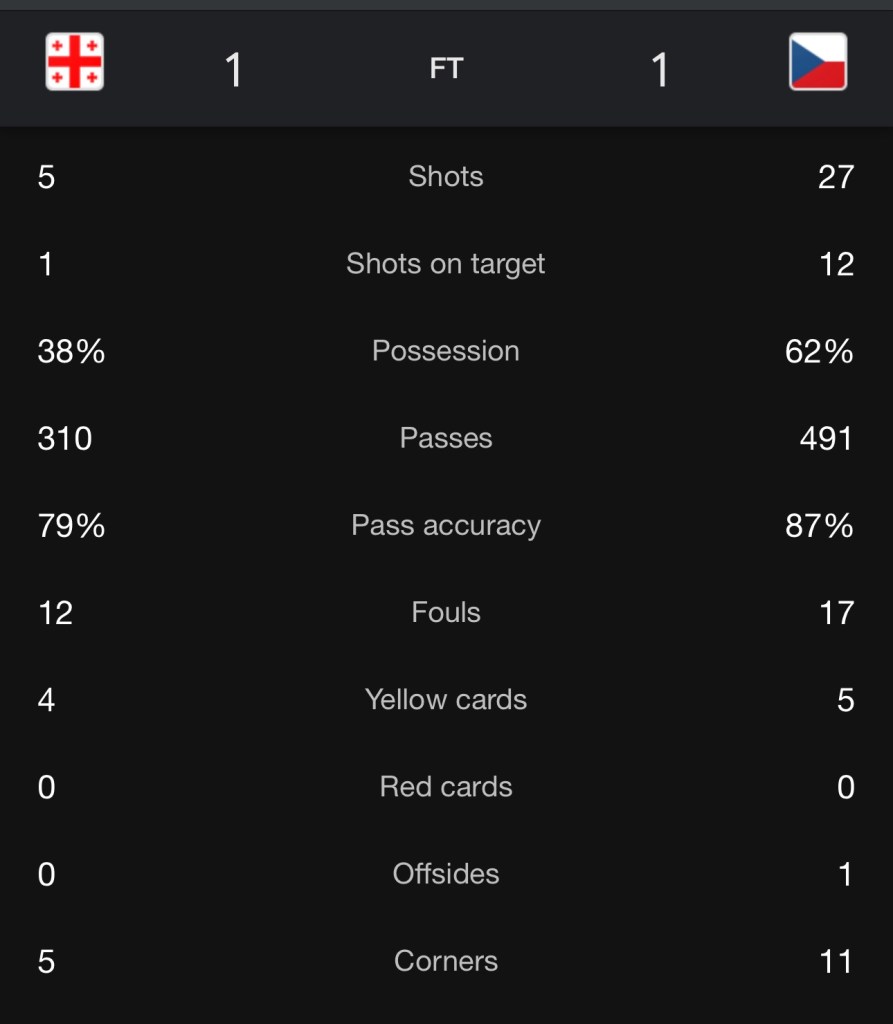Viewport: 893px width, 1024px height.
Task: Tap the Yellow cards label
Action: pyautogui.click(x=446, y=700)
